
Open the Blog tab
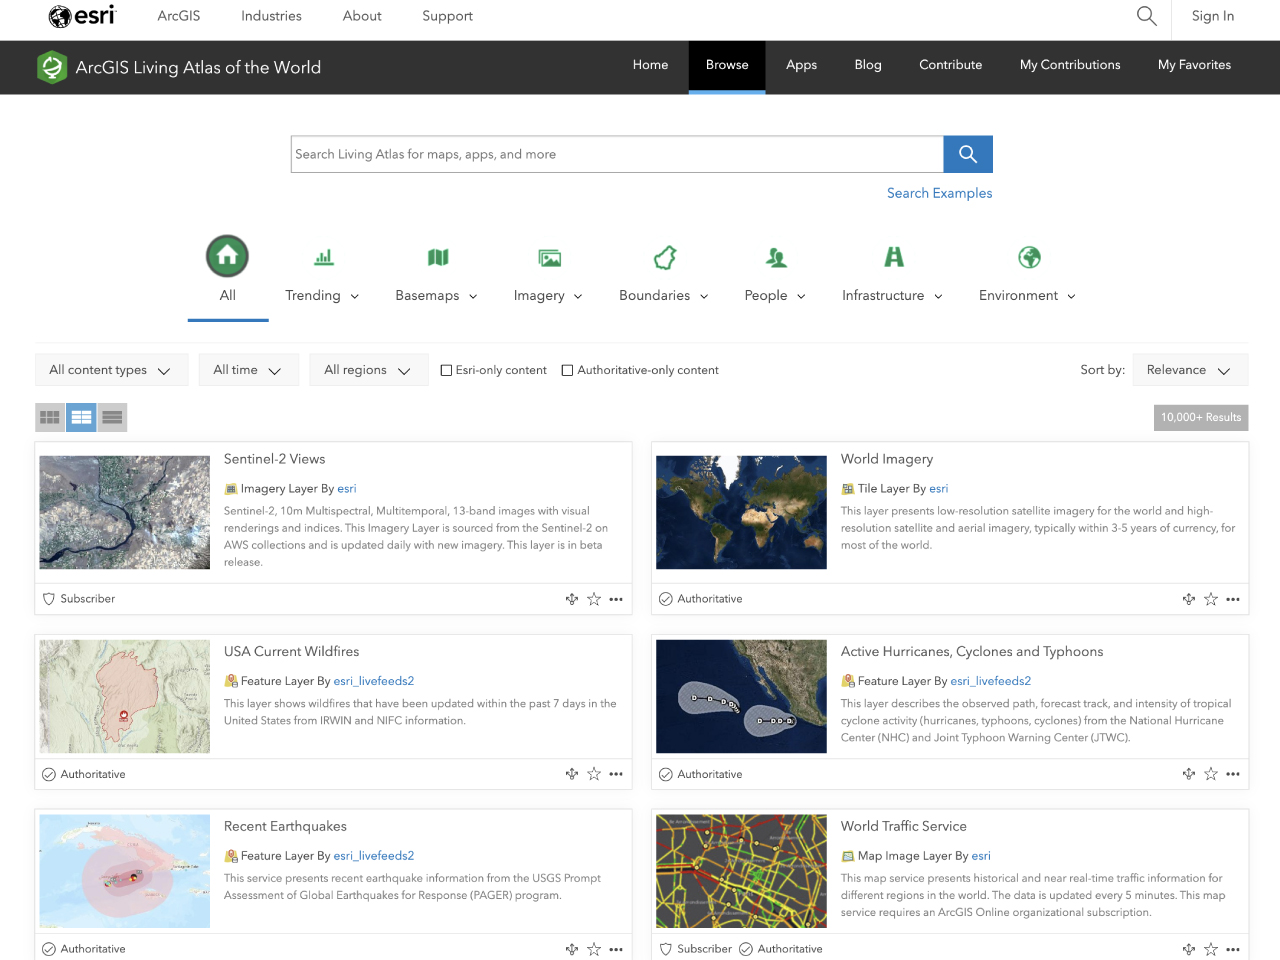point(868,65)
